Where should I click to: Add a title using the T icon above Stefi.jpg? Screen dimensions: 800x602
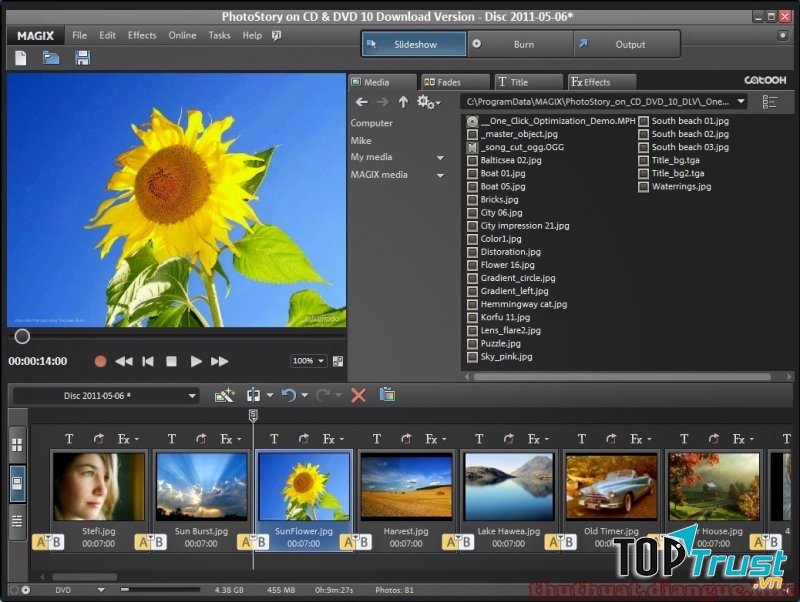[69, 438]
